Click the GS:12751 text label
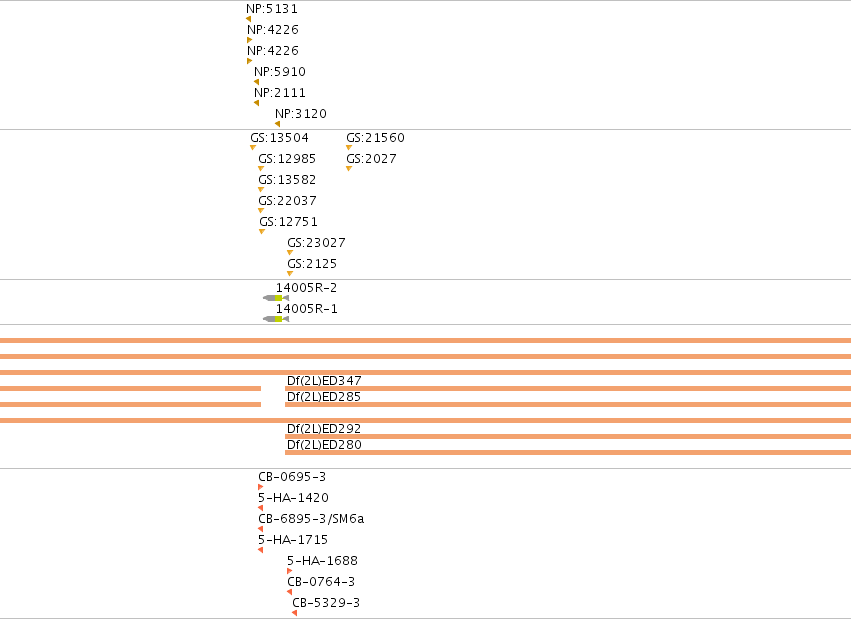The image size is (851, 619). click(289, 222)
